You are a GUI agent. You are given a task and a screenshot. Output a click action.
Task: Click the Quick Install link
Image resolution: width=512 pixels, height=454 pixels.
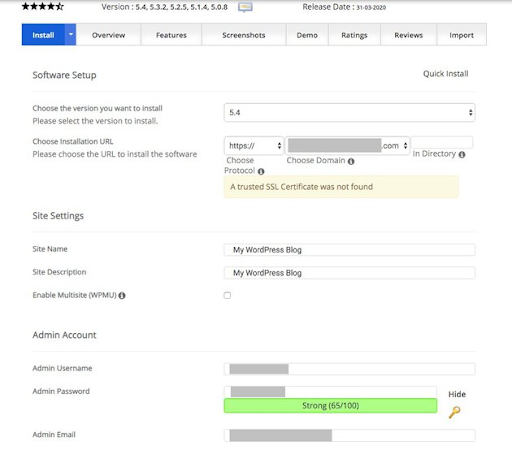[446, 74]
